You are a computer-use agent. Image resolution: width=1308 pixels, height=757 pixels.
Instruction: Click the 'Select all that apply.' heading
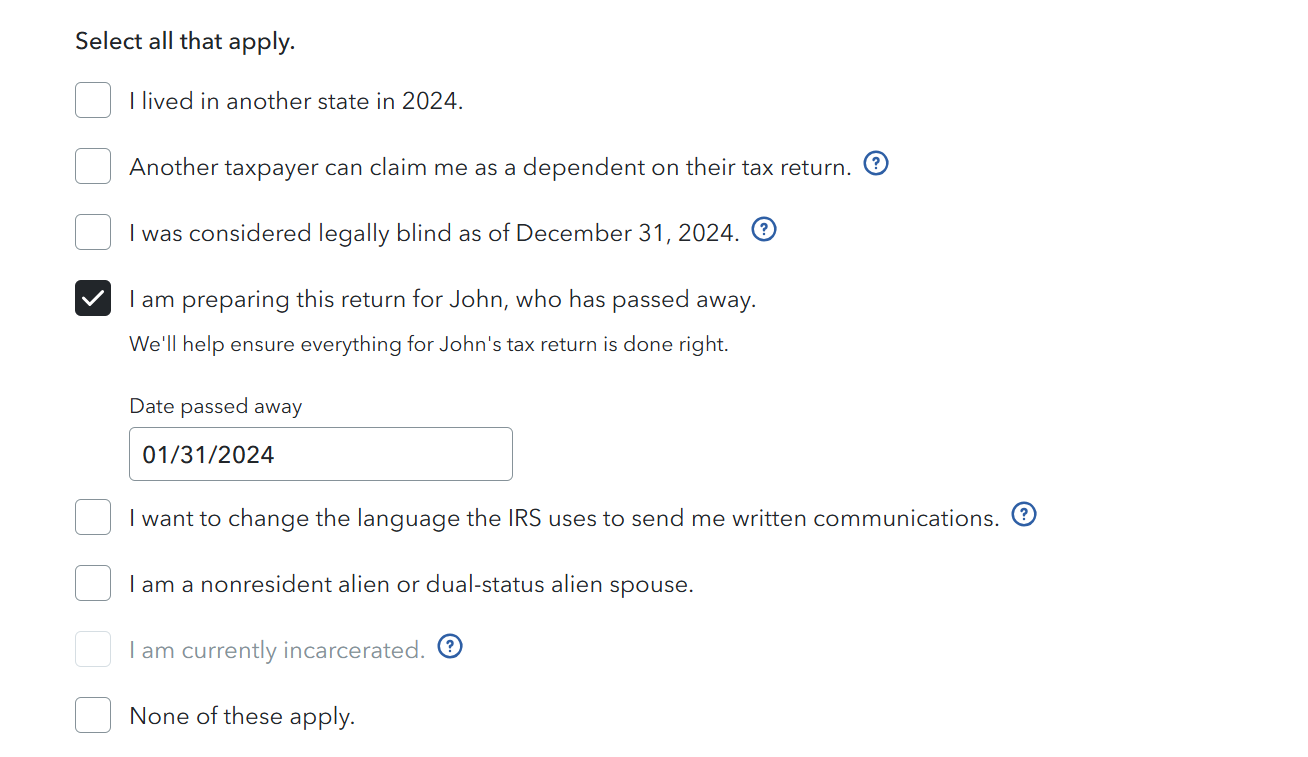click(185, 42)
